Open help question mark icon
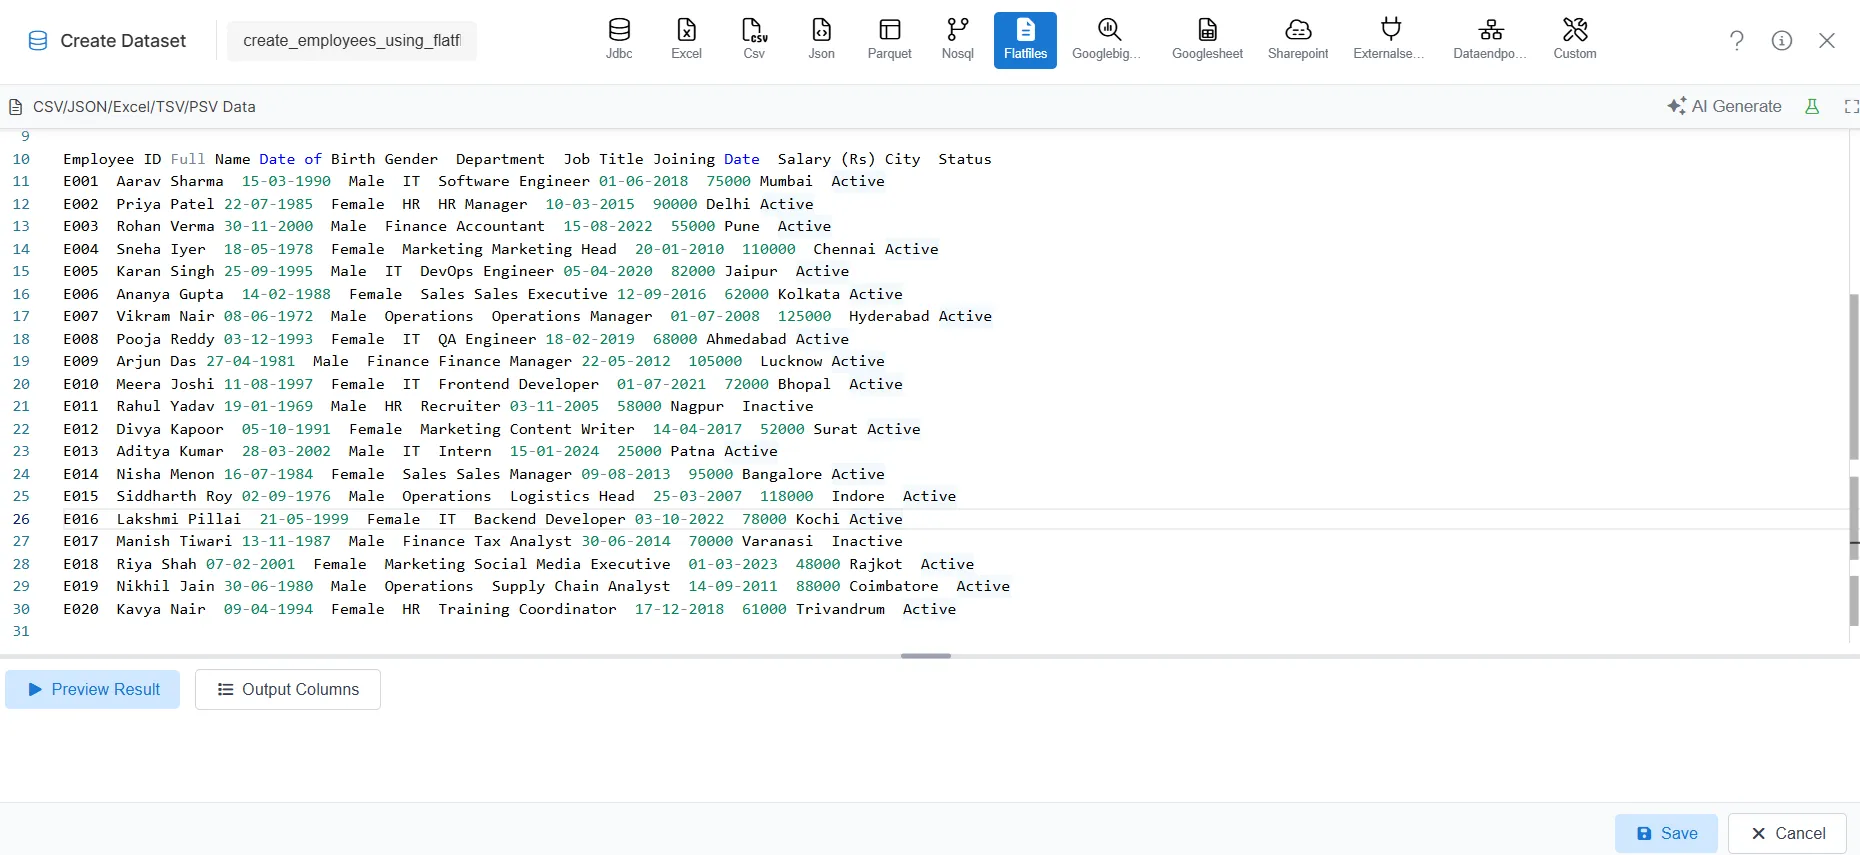Viewport: 1860px width, 855px height. tap(1737, 40)
